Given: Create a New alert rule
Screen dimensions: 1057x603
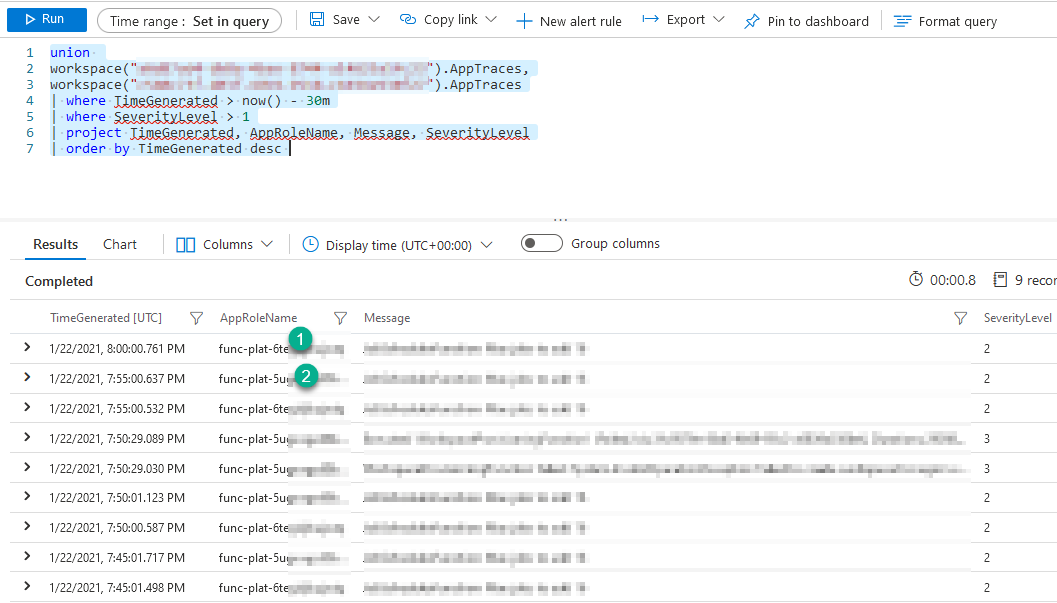Looking at the screenshot, I should 568,20.
